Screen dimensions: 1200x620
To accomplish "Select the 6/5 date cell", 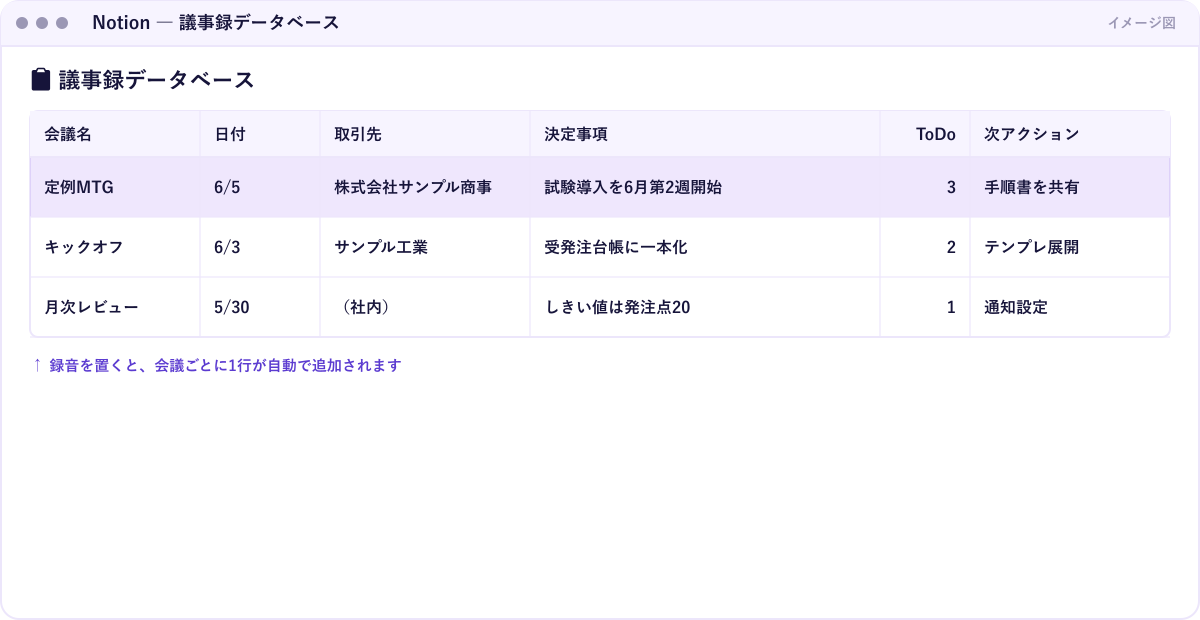I will tap(260, 187).
